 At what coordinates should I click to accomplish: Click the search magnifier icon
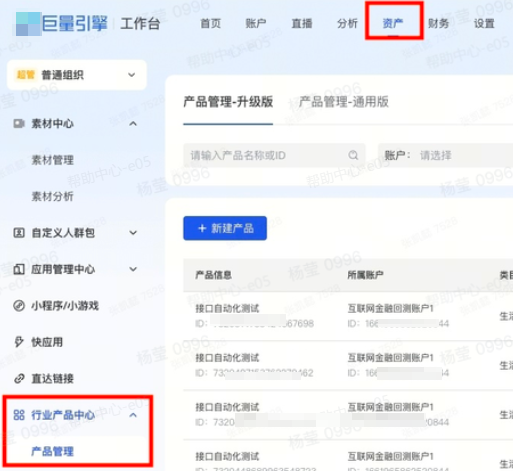[353, 155]
